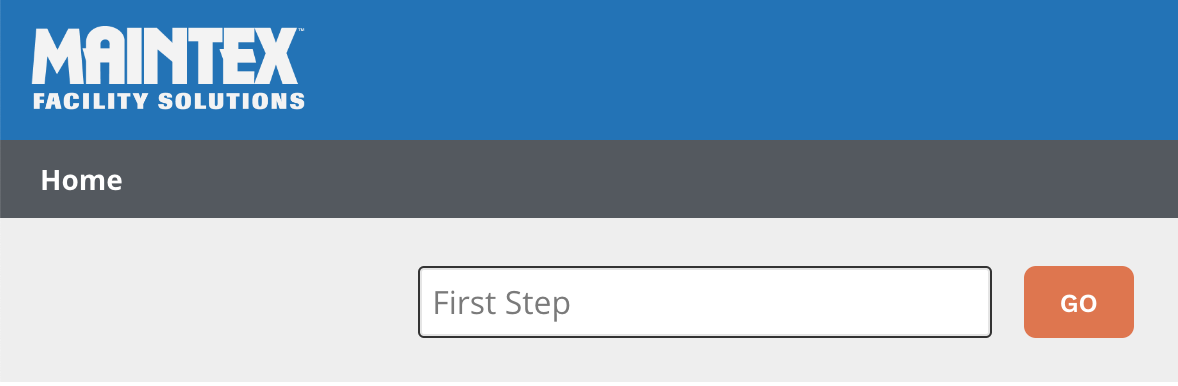
Task: Click the empty area of the gray navigation bar
Action: click(x=646, y=179)
